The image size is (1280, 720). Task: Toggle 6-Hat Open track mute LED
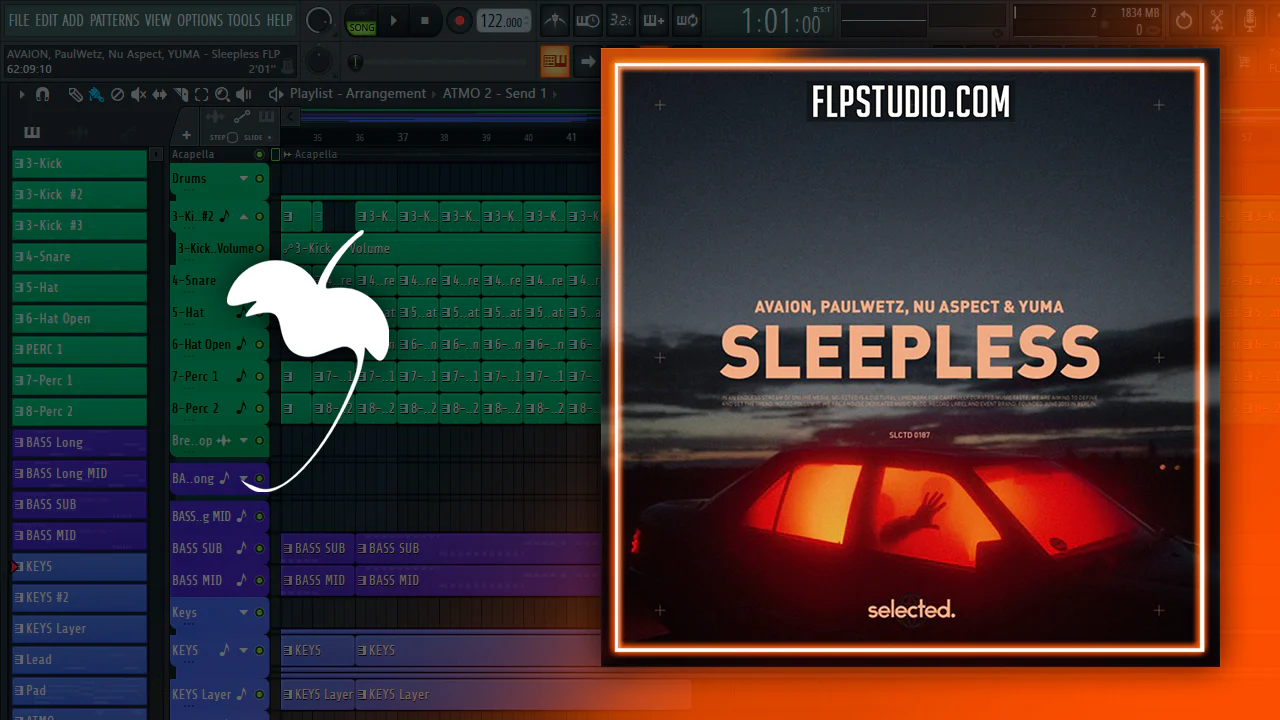click(x=260, y=344)
